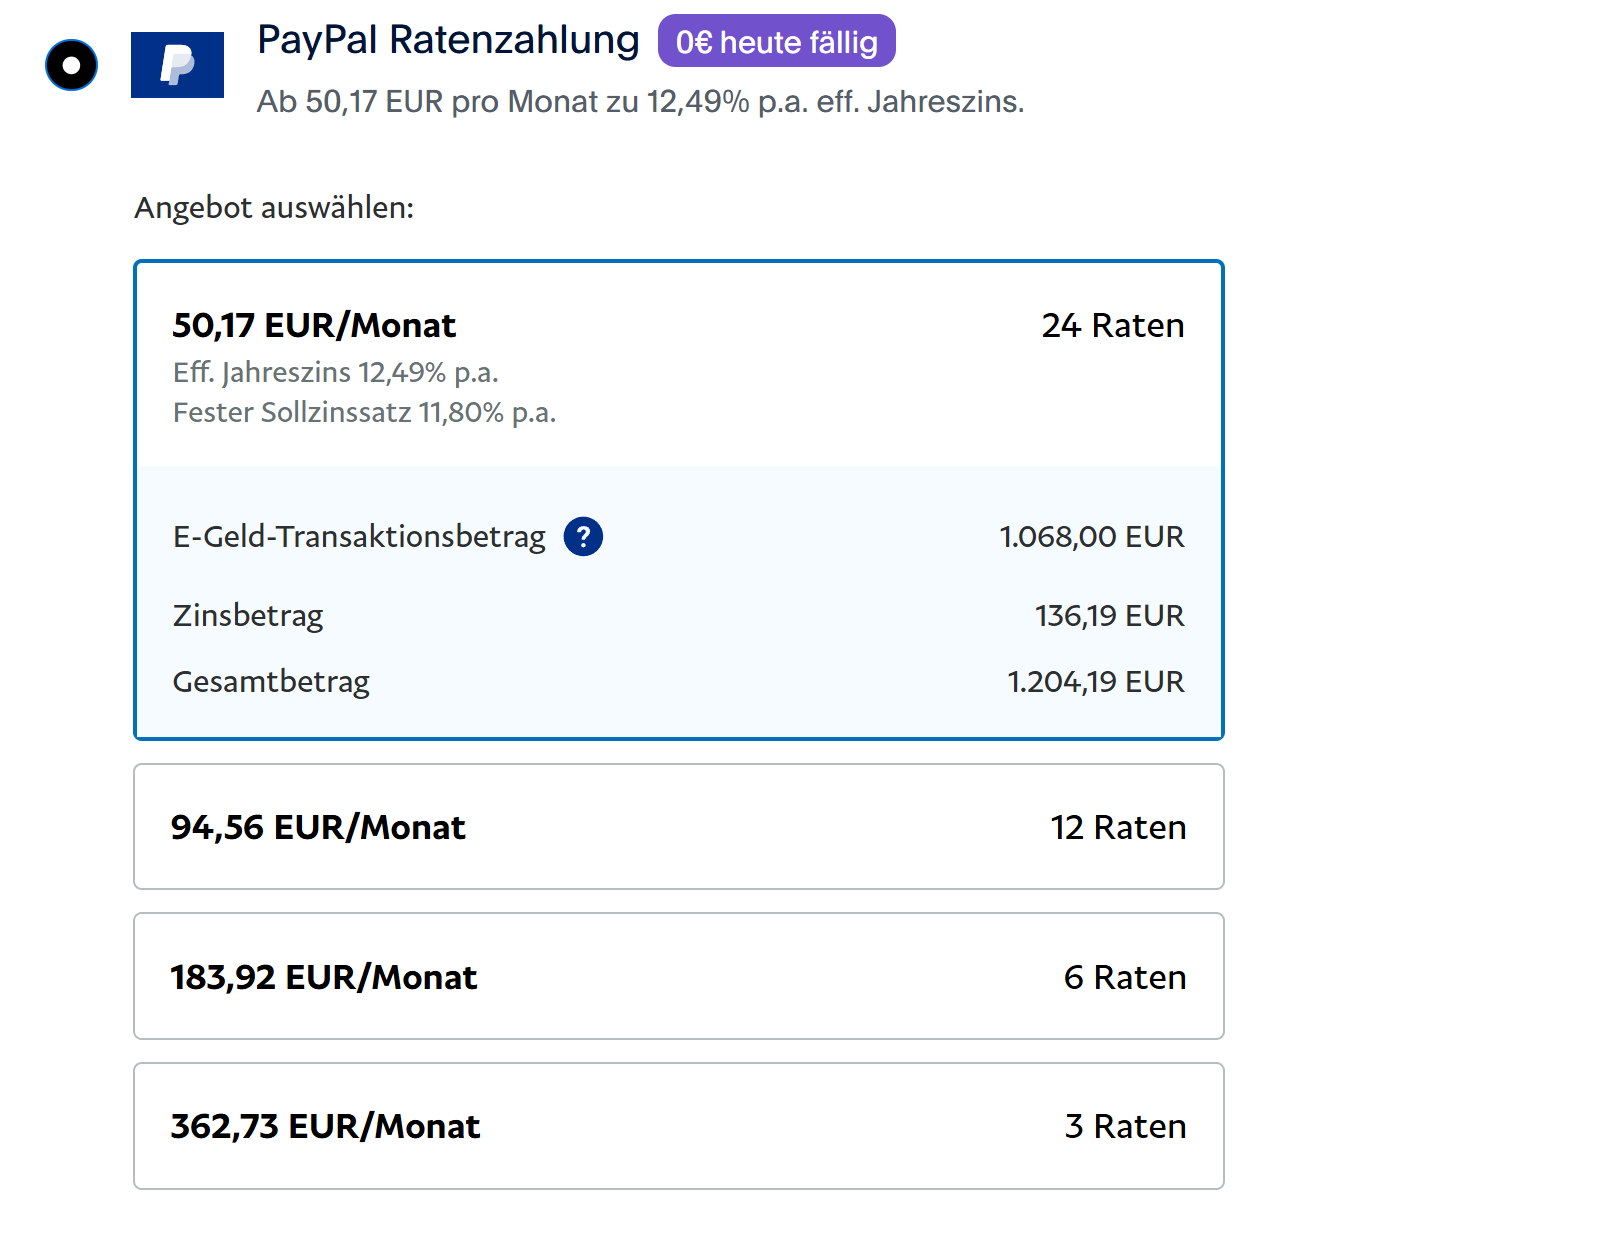Click the Gesamtbetrag 1.204,19 EUR amount

coord(1095,682)
